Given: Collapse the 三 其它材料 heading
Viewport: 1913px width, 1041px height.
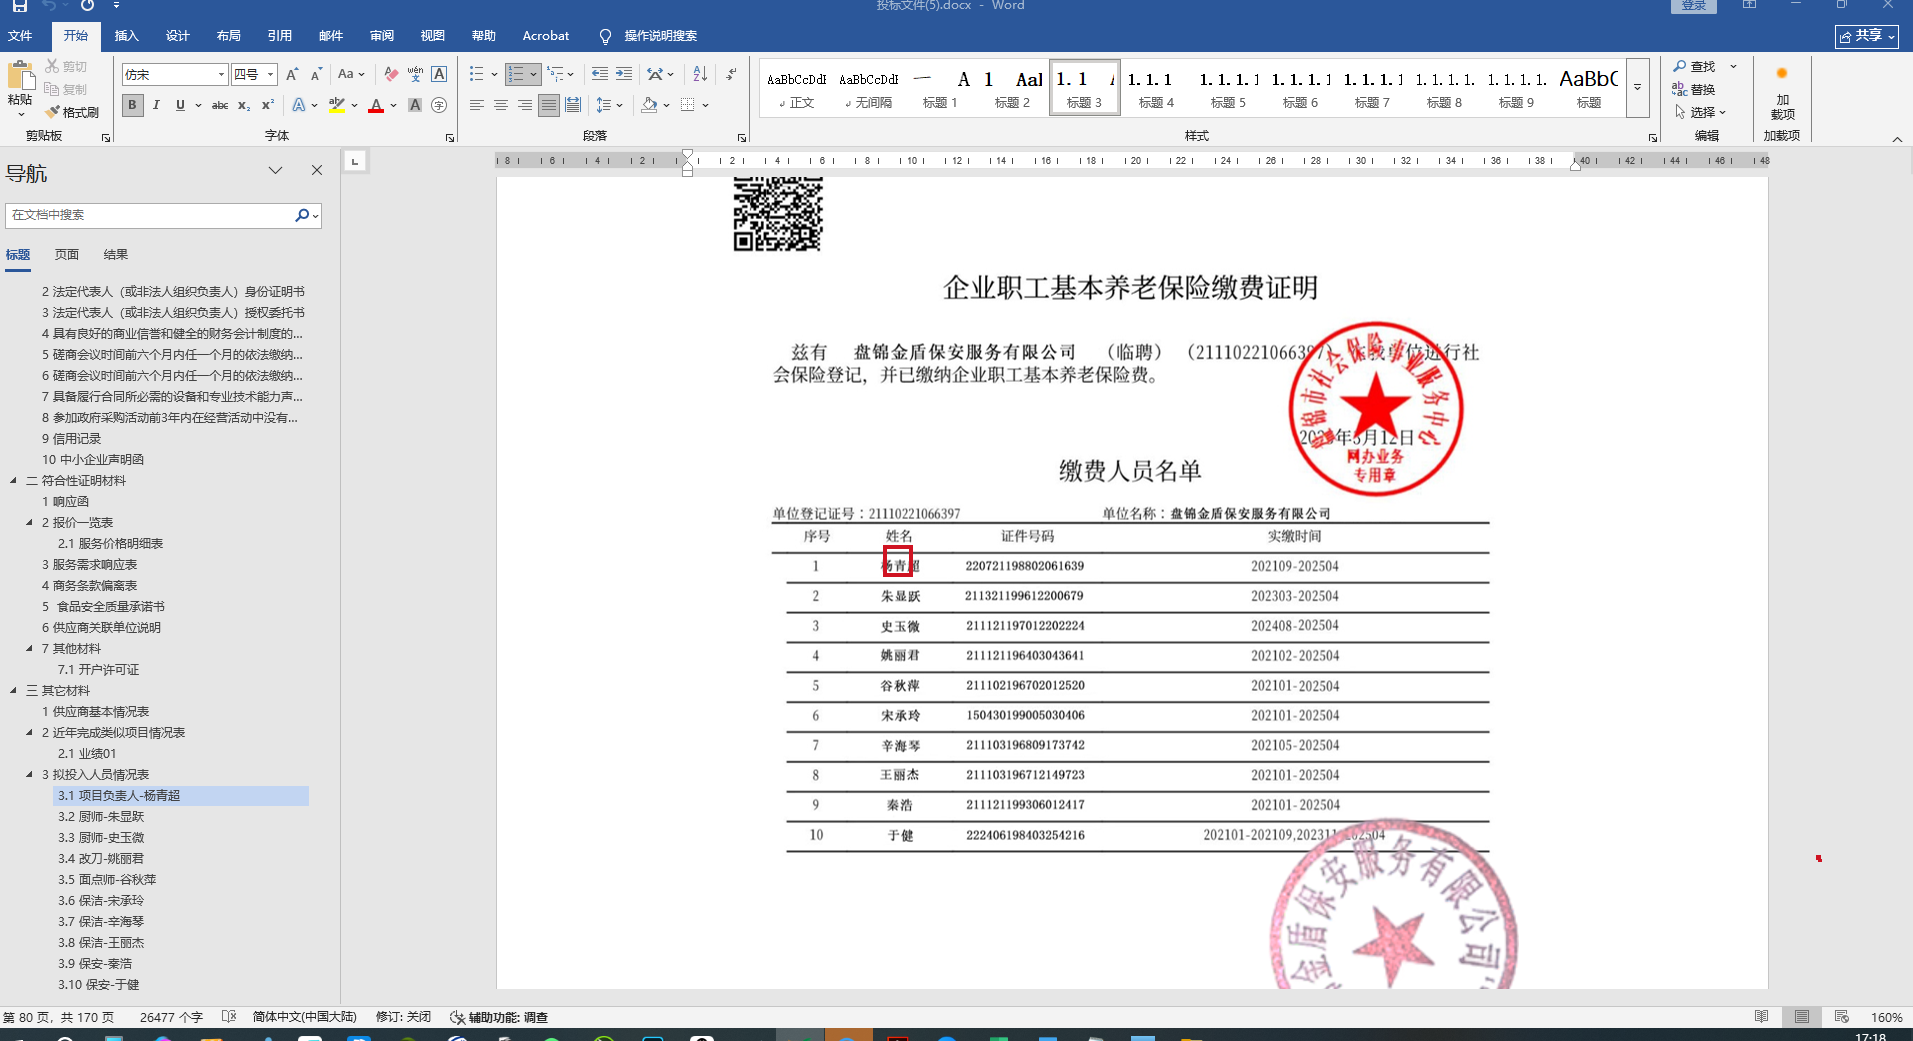Looking at the screenshot, I should [14, 691].
